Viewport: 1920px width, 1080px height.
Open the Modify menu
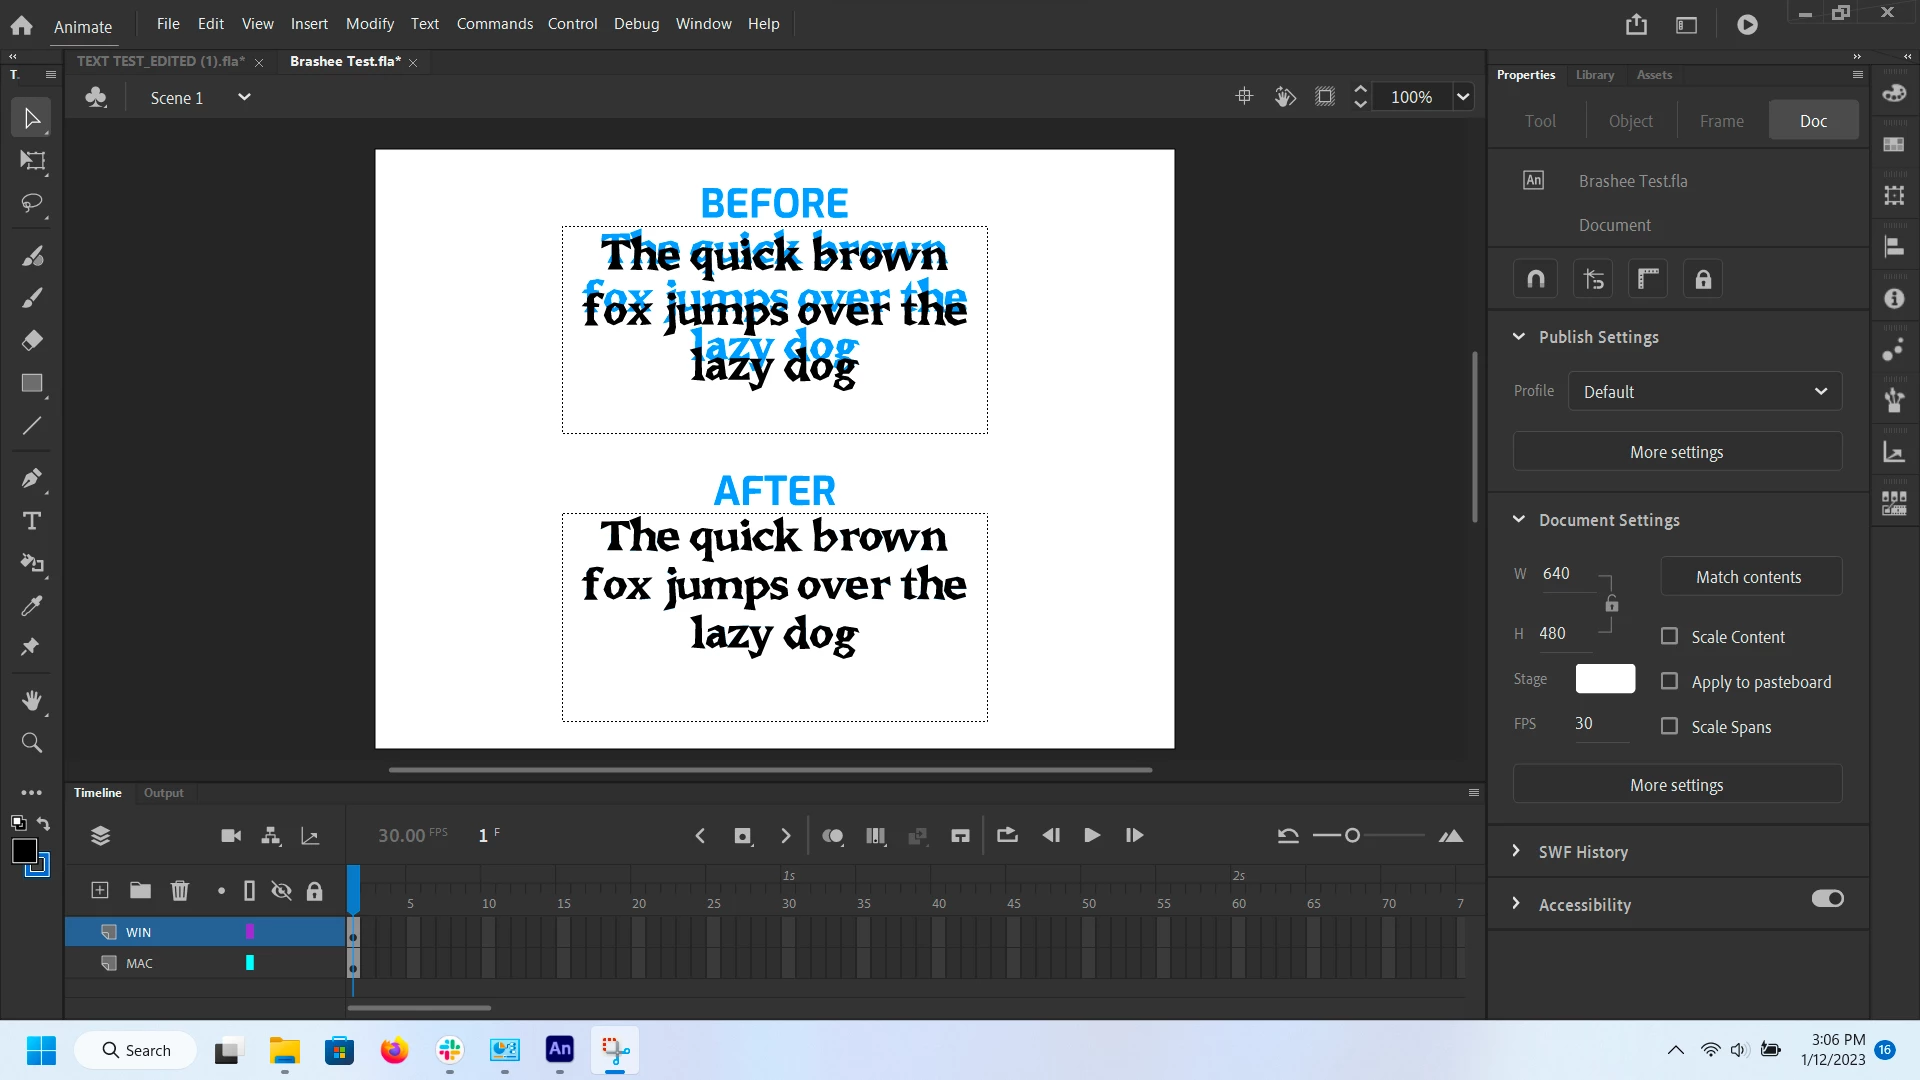click(x=369, y=23)
